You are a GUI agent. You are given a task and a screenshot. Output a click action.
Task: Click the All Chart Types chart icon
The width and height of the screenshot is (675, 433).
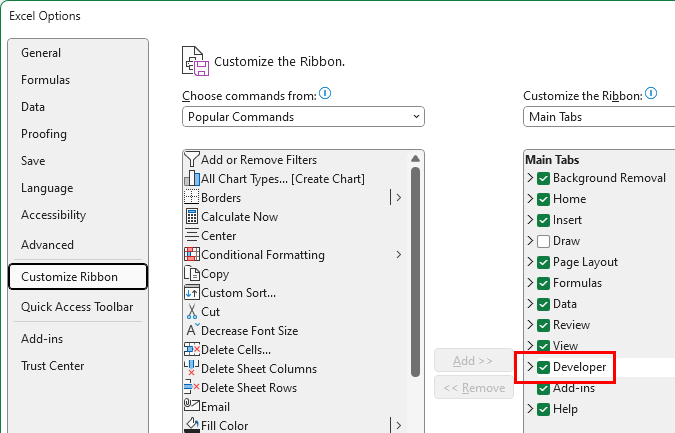(x=192, y=179)
